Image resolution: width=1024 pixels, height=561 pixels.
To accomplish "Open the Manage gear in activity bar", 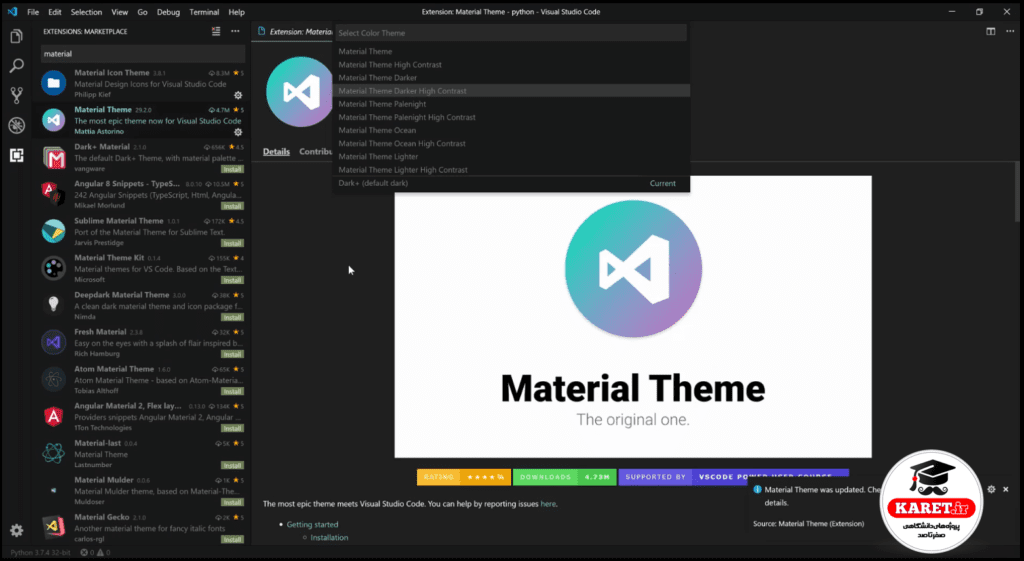I will coord(16,530).
